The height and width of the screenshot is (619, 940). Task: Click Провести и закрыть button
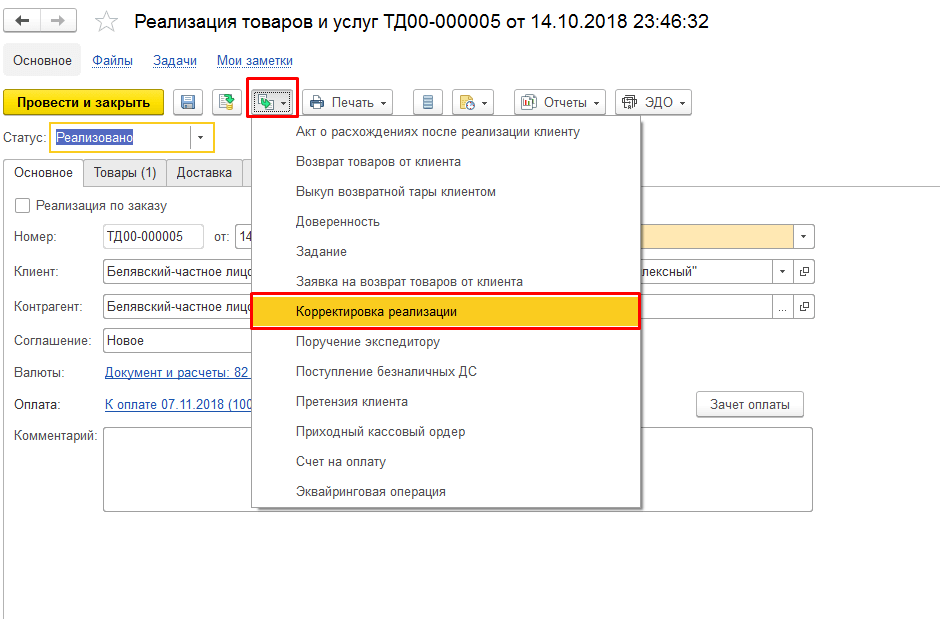pos(83,102)
